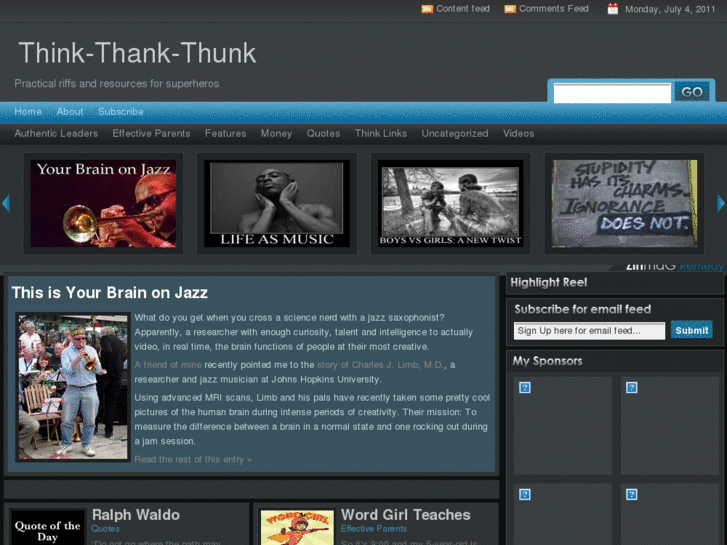Screen dimensions: 727x545
Task: Open the This is Your Brain on Jazz headline
Action: [109, 293]
